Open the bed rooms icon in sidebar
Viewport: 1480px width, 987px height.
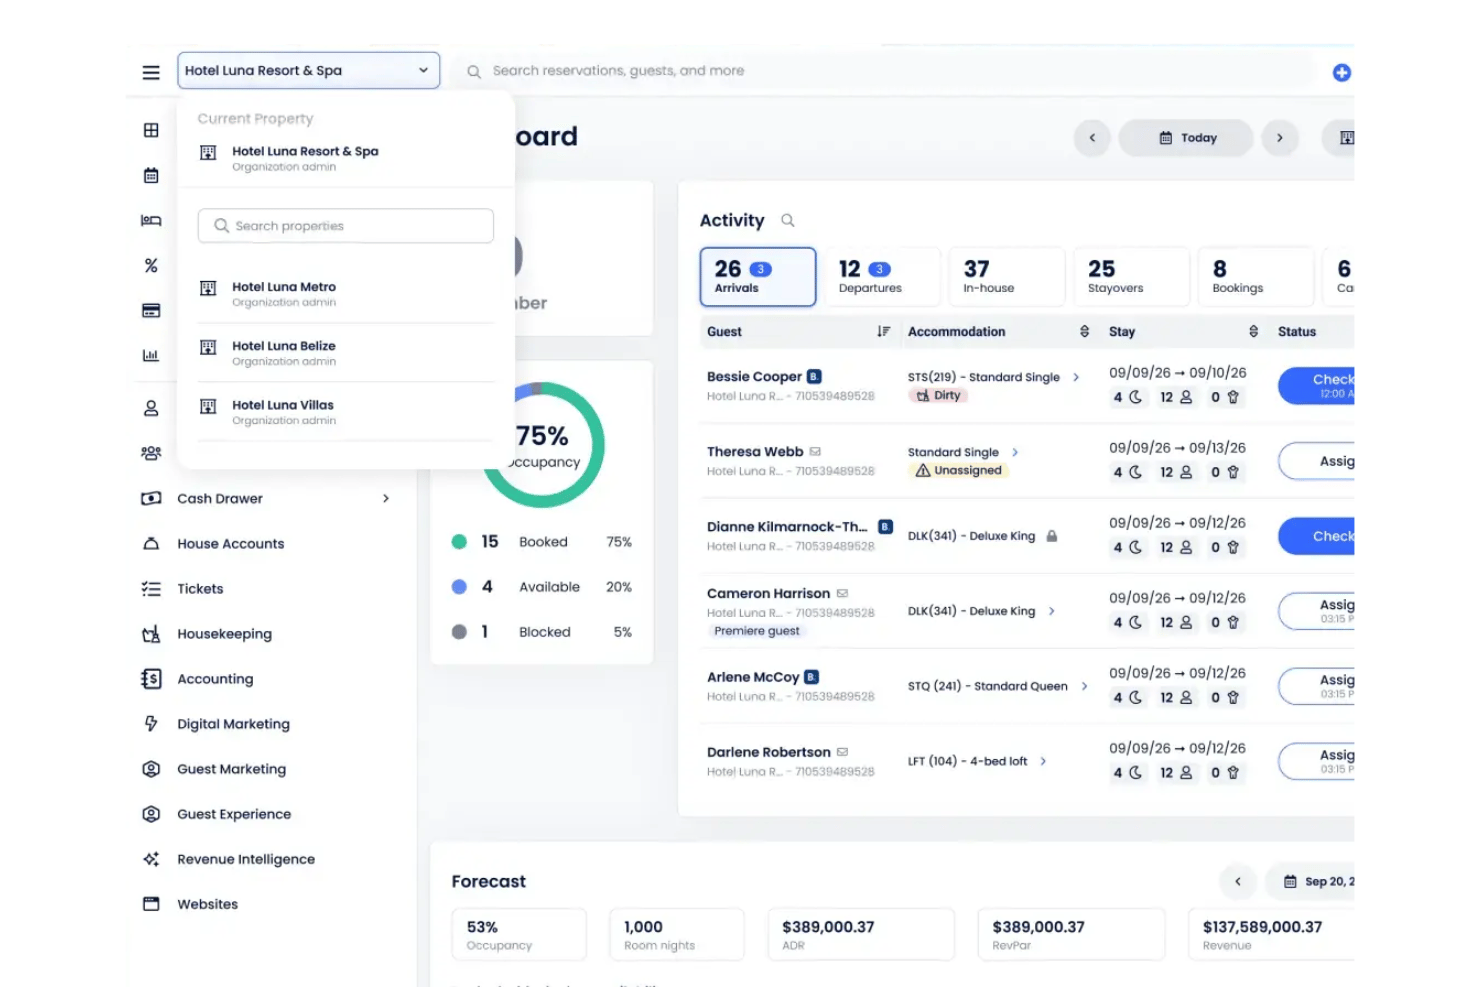click(151, 220)
